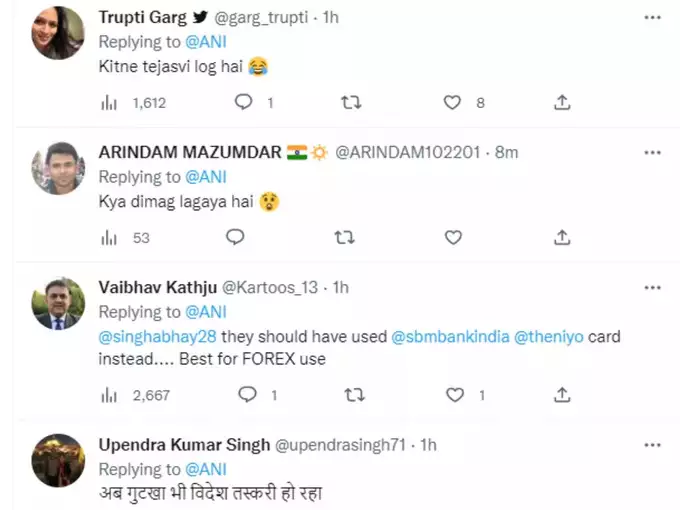Screen dimensions: 680x510
Task: View analytics on Arindam Mazumdar's tweet
Action: tap(109, 238)
